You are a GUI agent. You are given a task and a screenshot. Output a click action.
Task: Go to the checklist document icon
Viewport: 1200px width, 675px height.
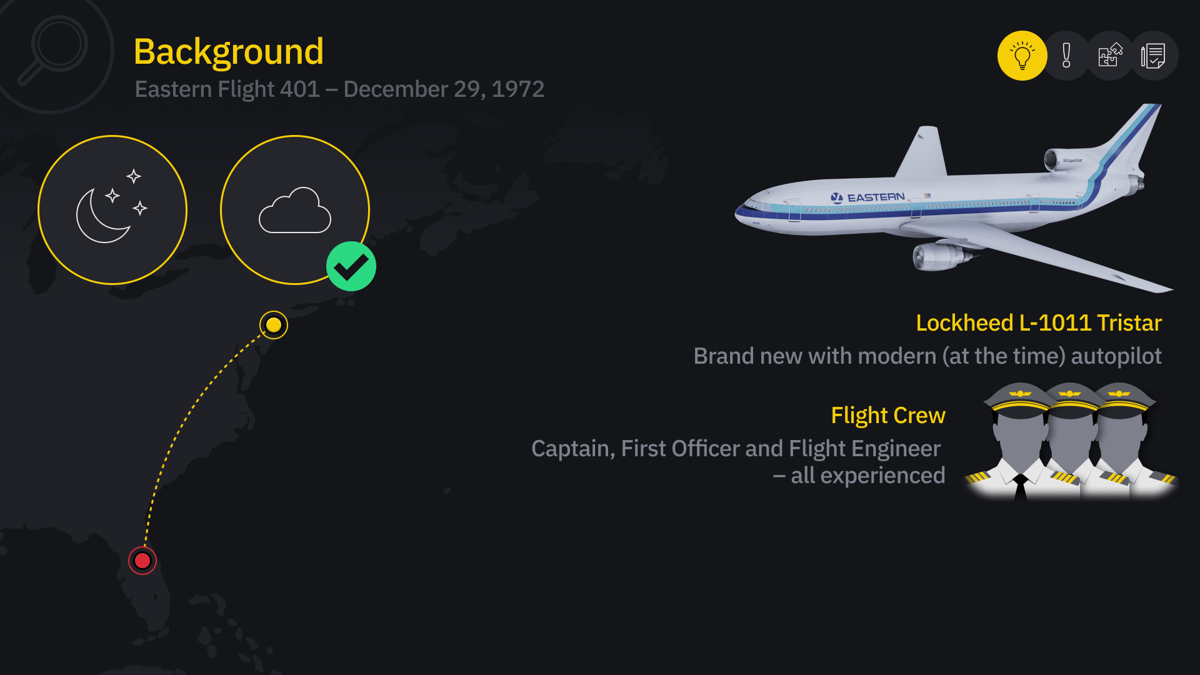point(1154,56)
